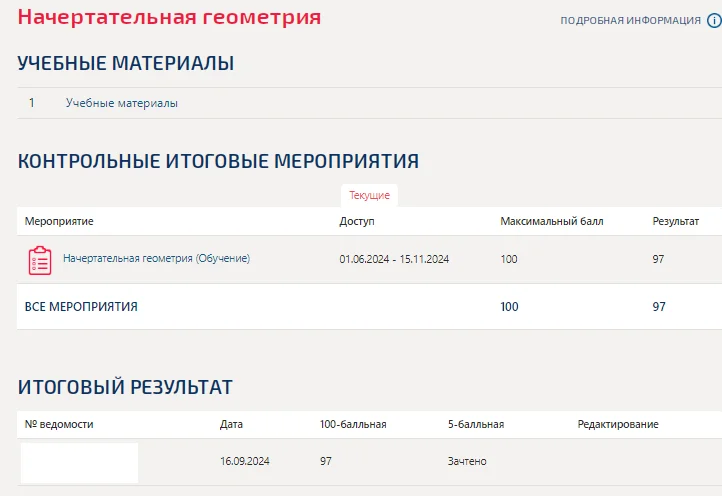
Task: Click row number 1 in Учебные материалы list
Action: point(31,103)
